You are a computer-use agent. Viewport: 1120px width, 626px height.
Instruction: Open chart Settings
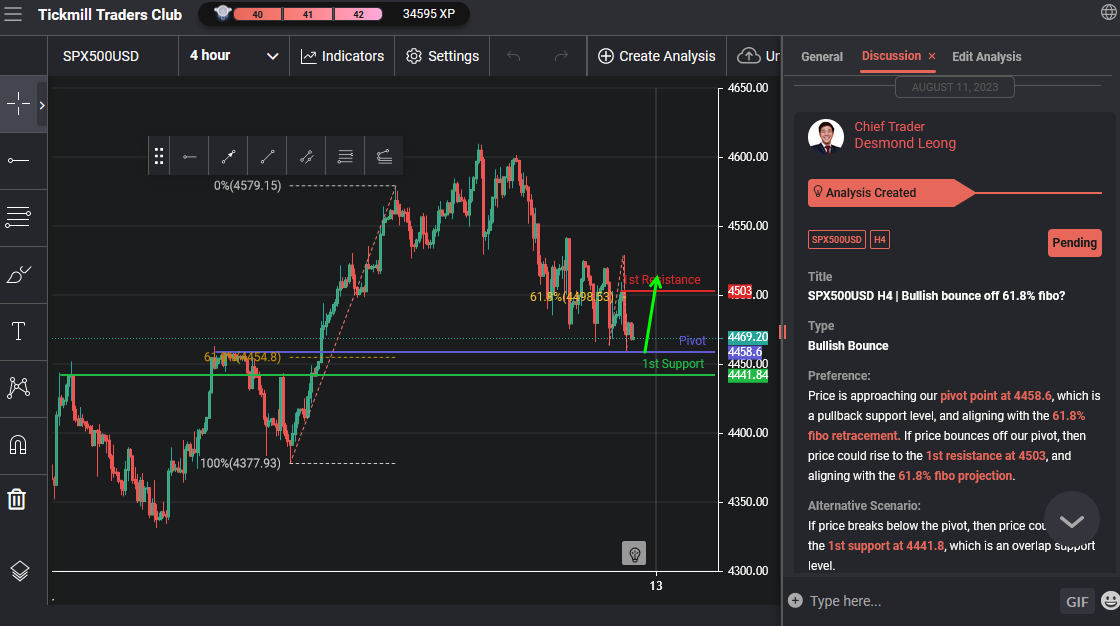(x=443, y=56)
